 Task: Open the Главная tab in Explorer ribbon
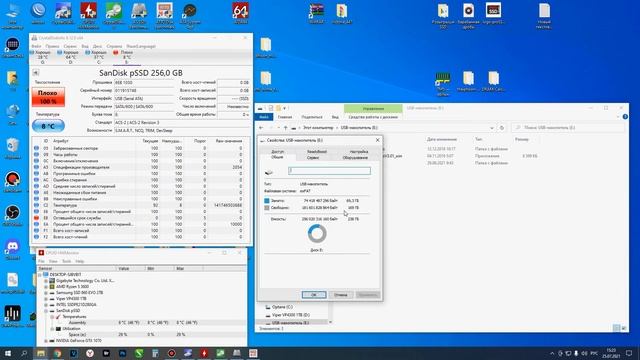coord(285,117)
